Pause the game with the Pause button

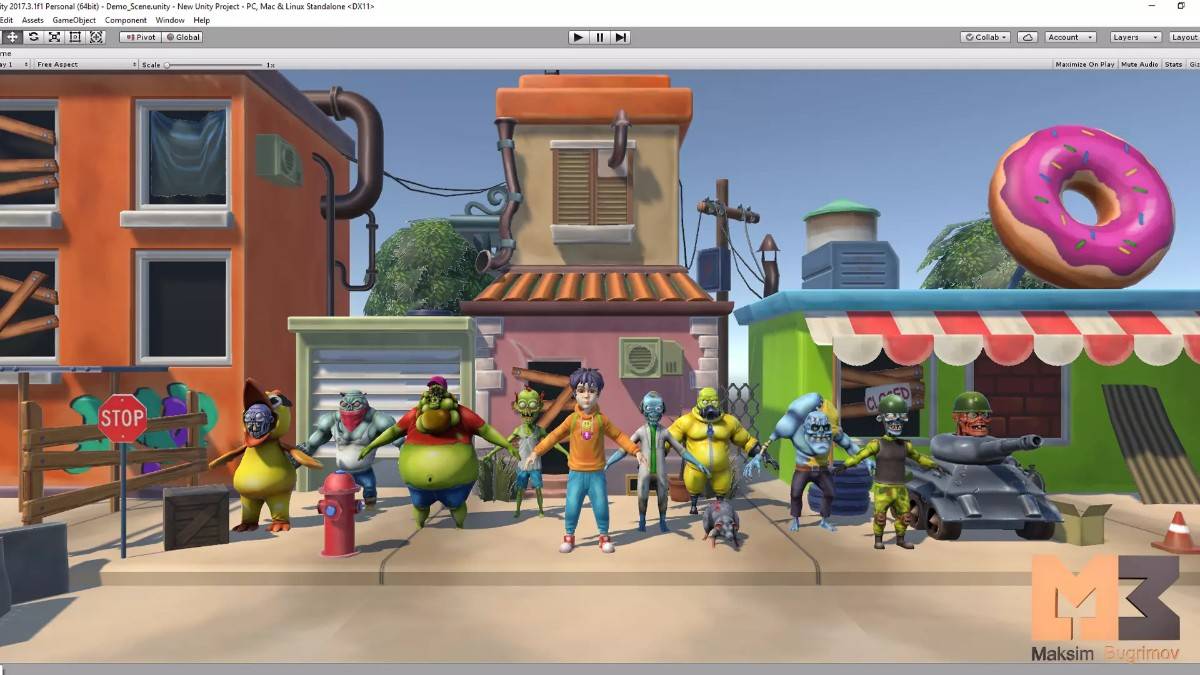click(600, 37)
